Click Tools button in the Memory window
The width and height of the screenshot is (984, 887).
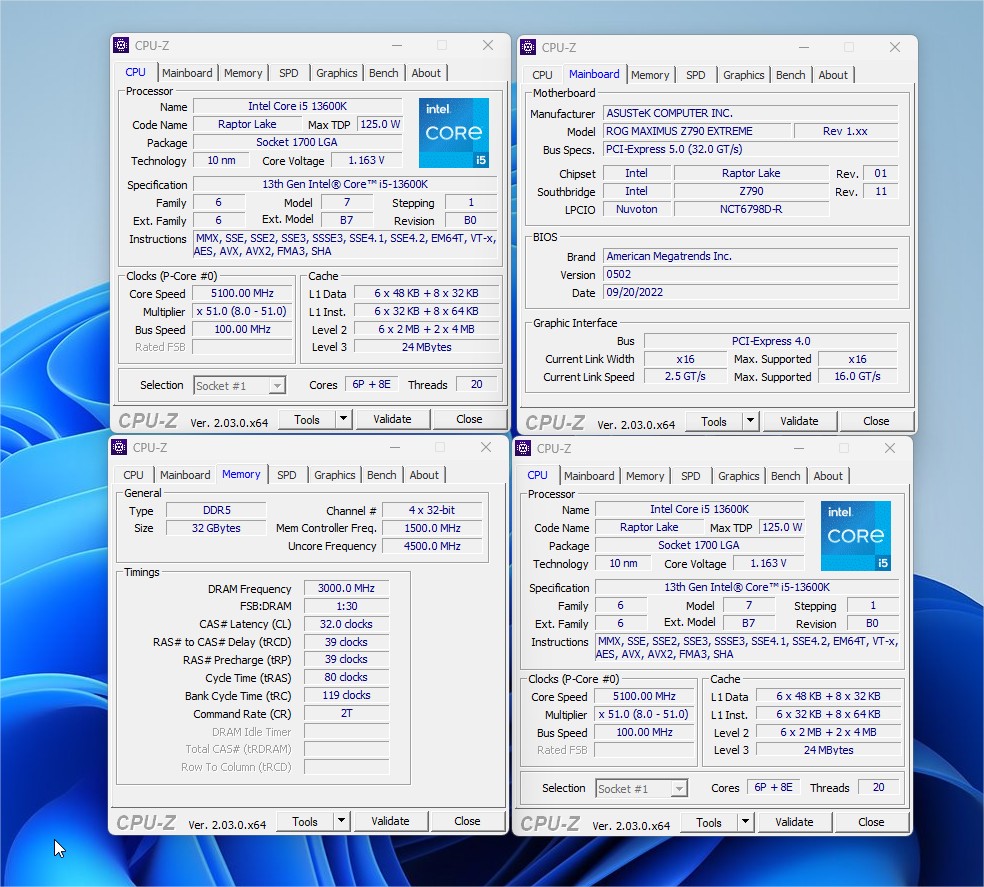(x=304, y=821)
